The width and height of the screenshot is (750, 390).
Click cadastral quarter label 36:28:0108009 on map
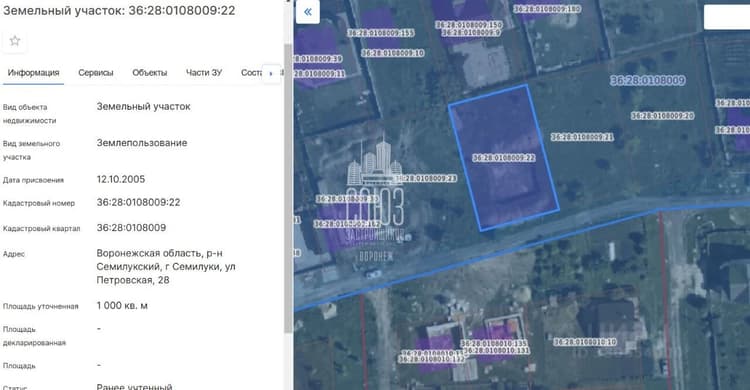(648, 80)
